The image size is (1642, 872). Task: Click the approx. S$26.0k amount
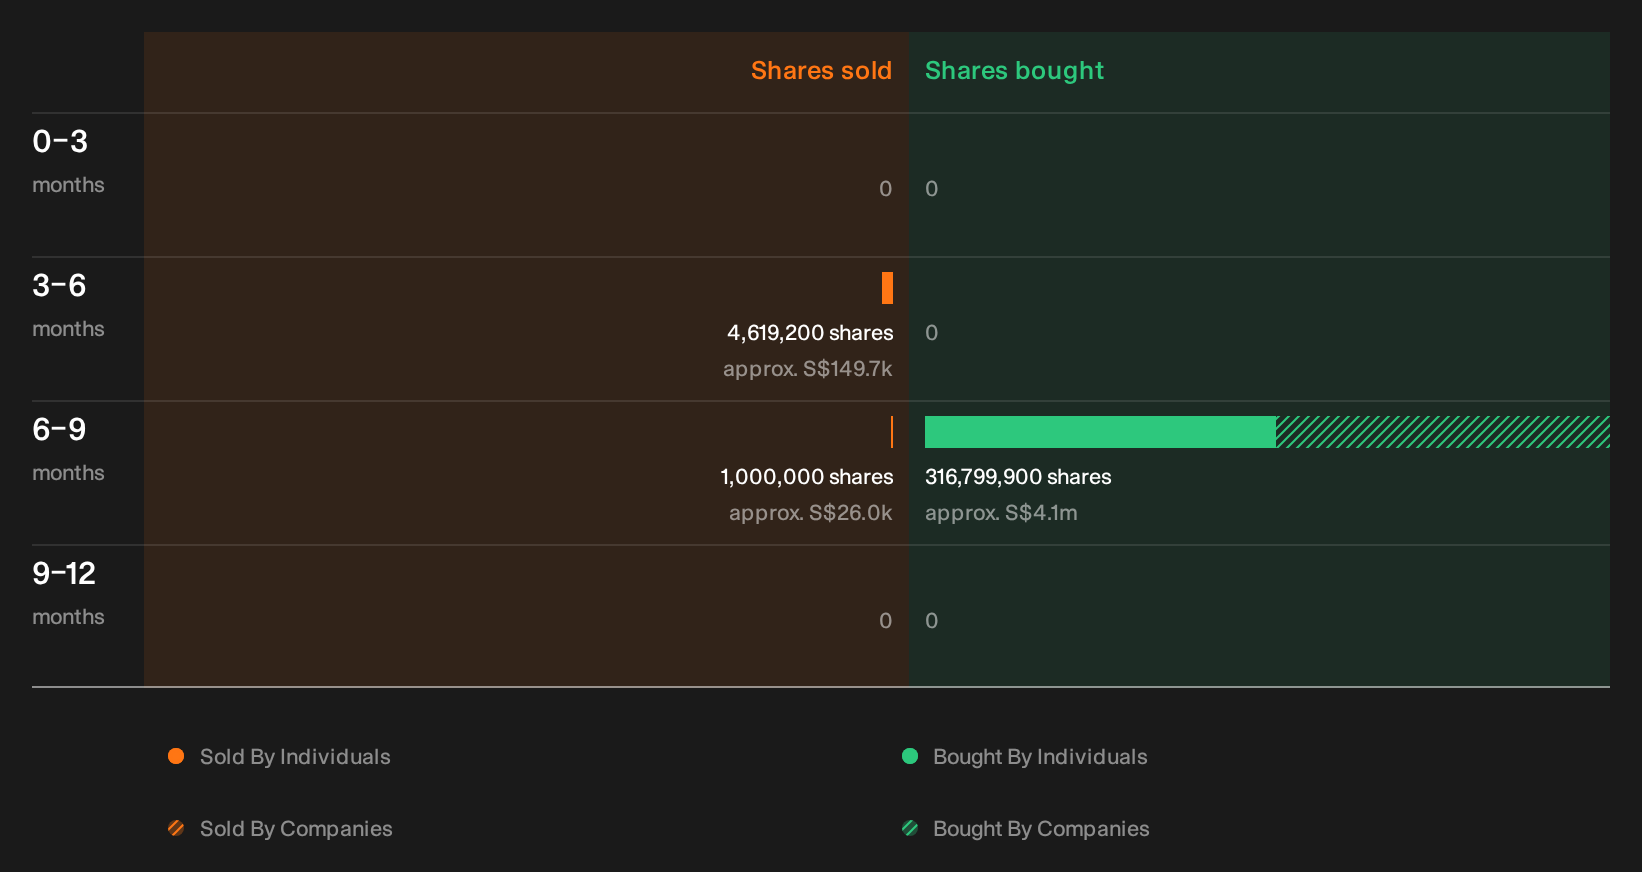pyautogui.click(x=811, y=513)
